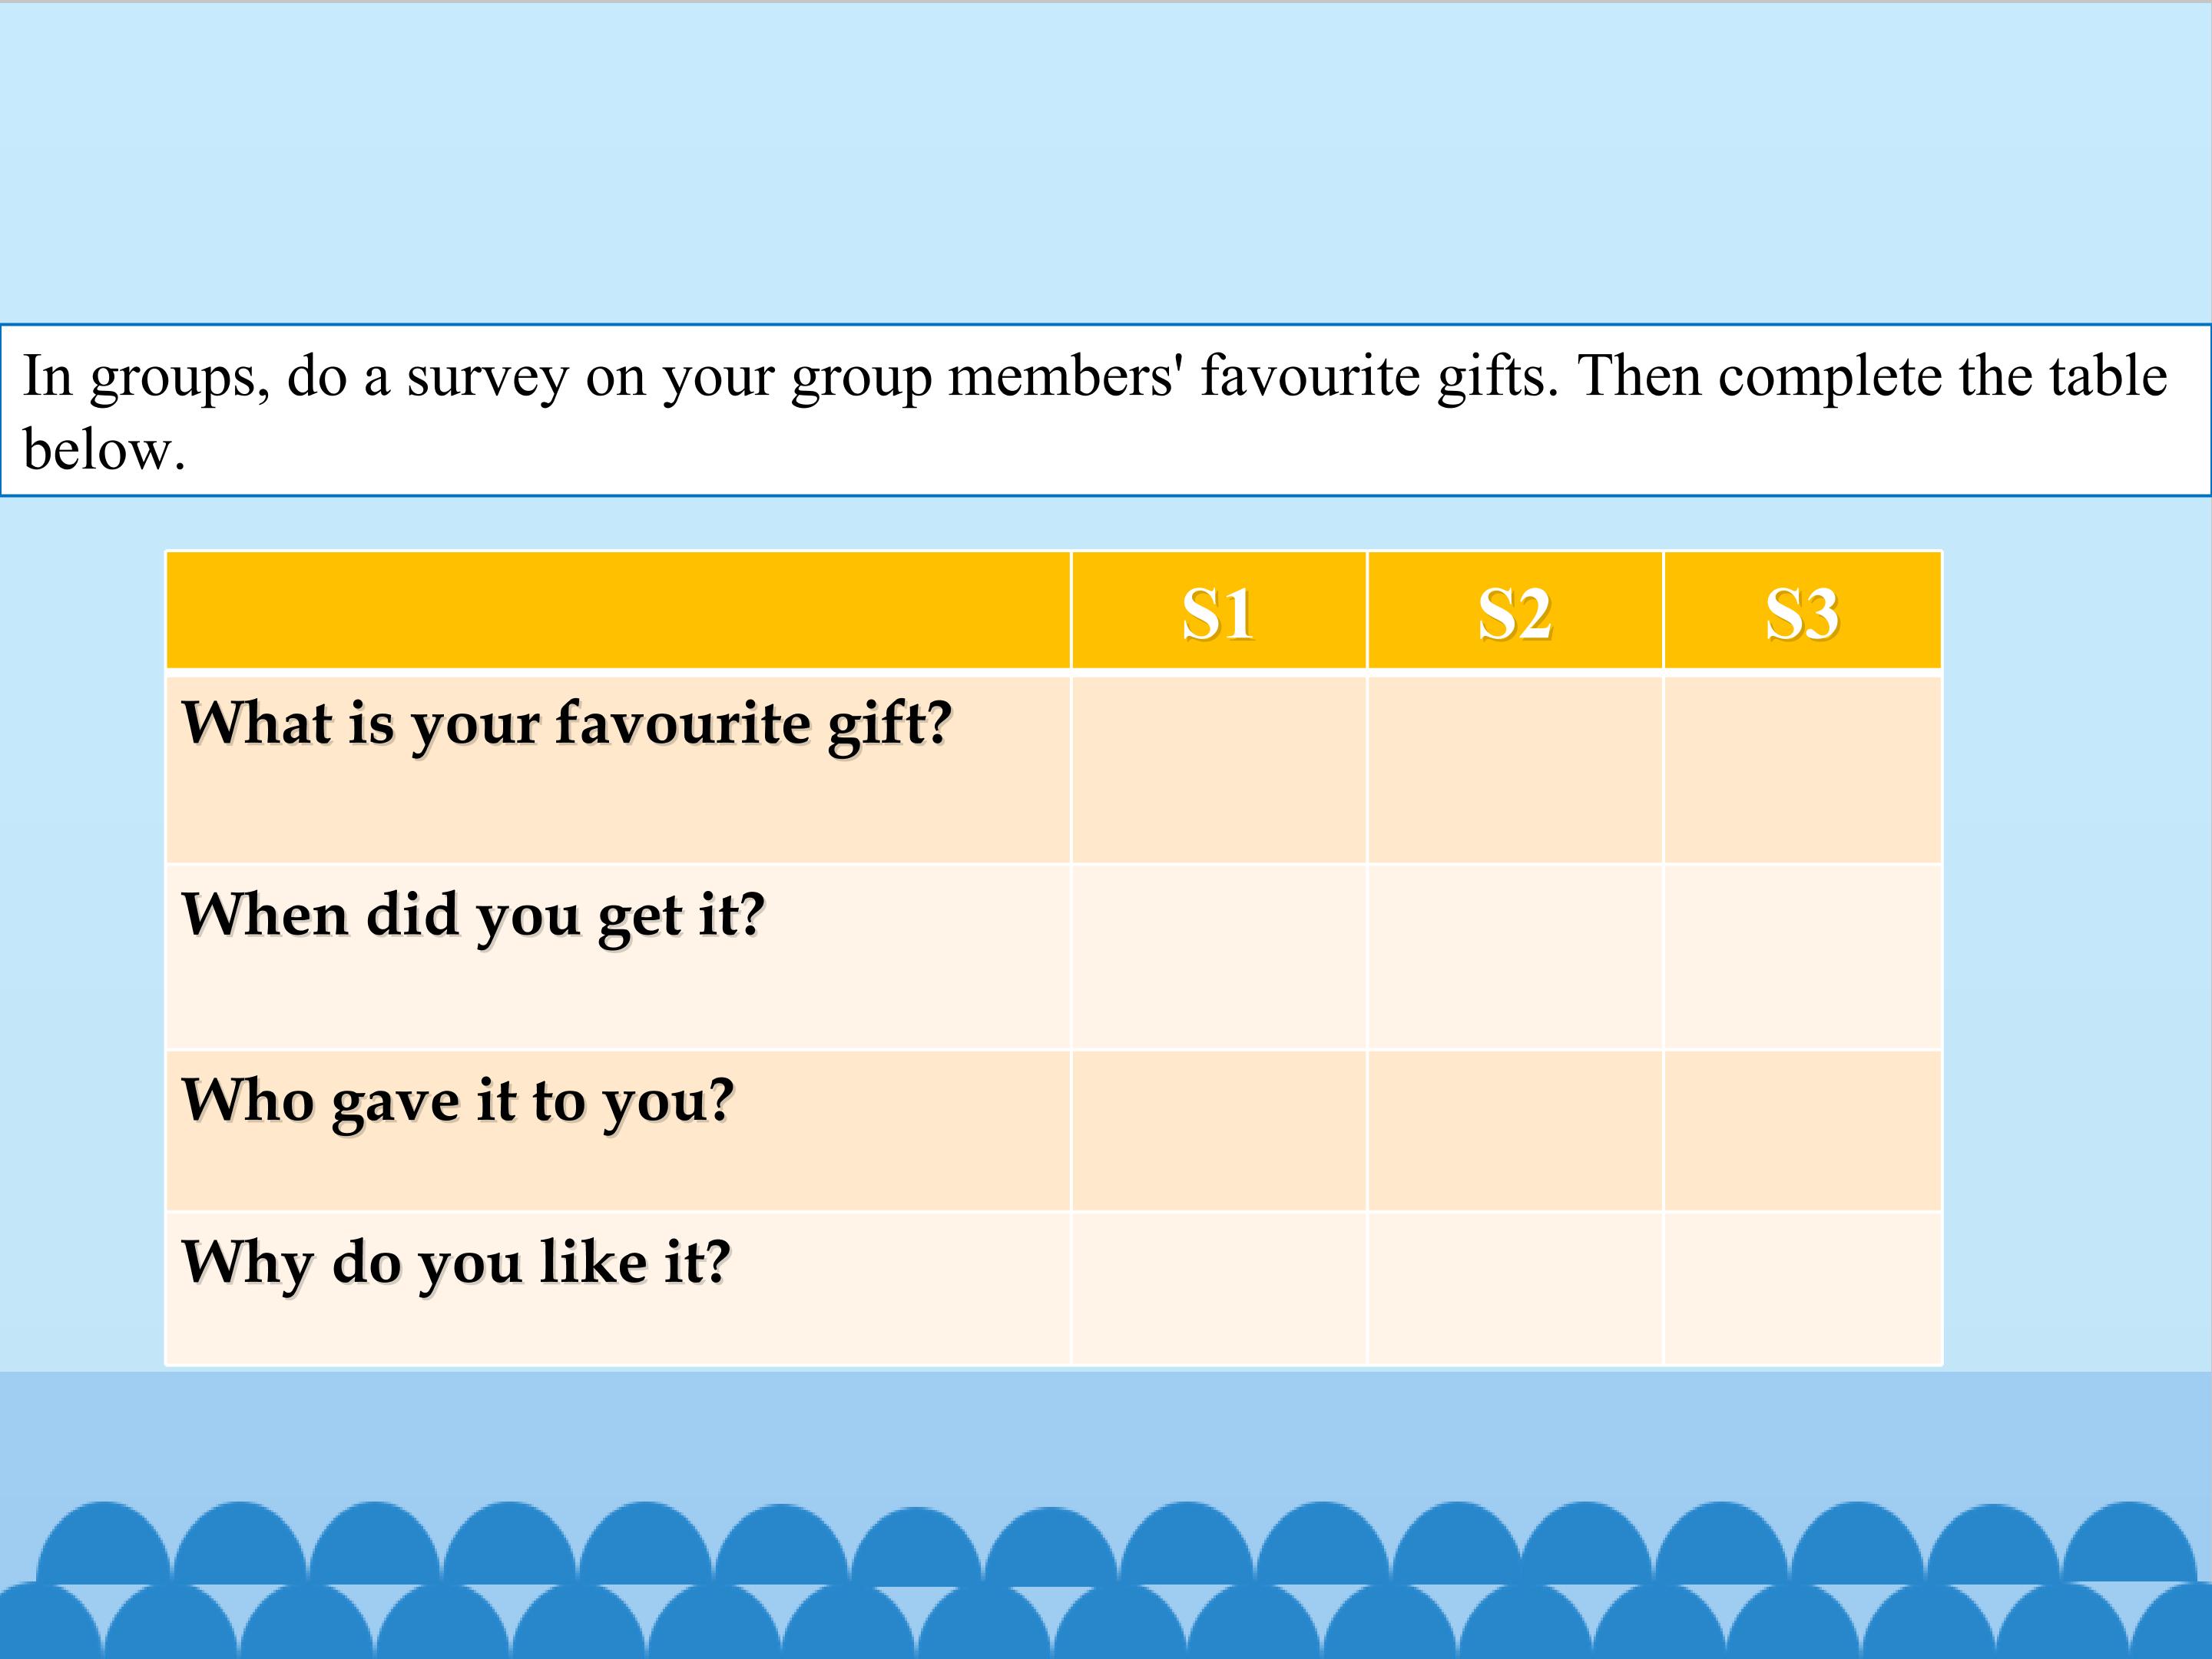Click S1 cell for "When did you get it?"
This screenshot has height=1659, width=2212.
coord(1218,957)
